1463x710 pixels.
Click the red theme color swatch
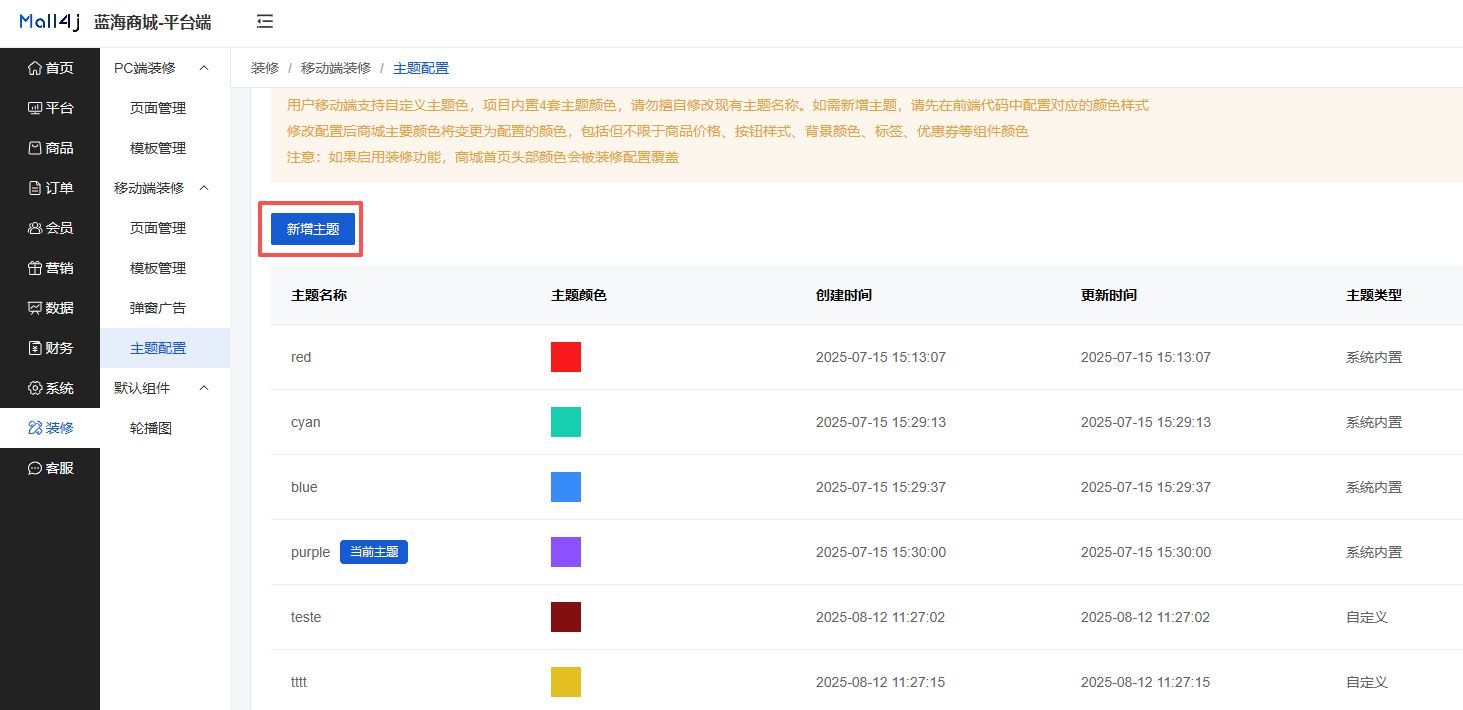566,357
